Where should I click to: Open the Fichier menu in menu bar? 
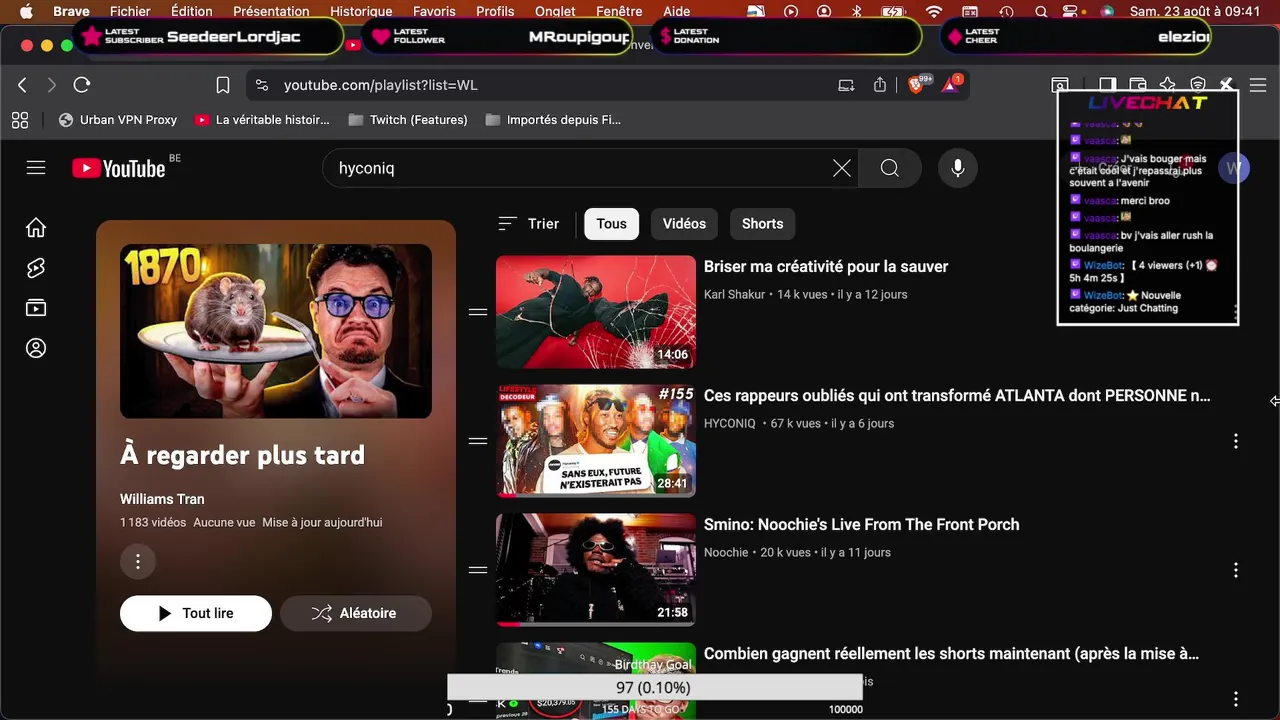tap(130, 11)
